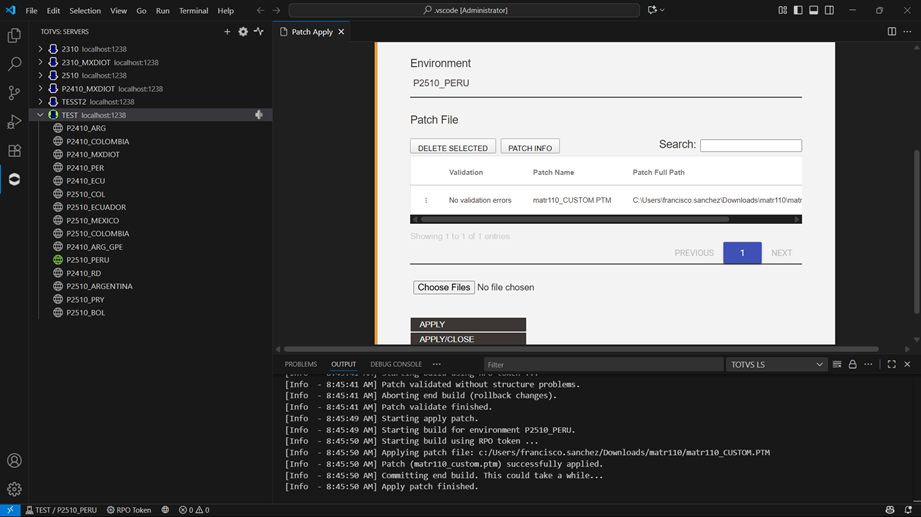921x517 pixels.
Task: Click the editor horizontal scrollbar
Action: point(581,349)
